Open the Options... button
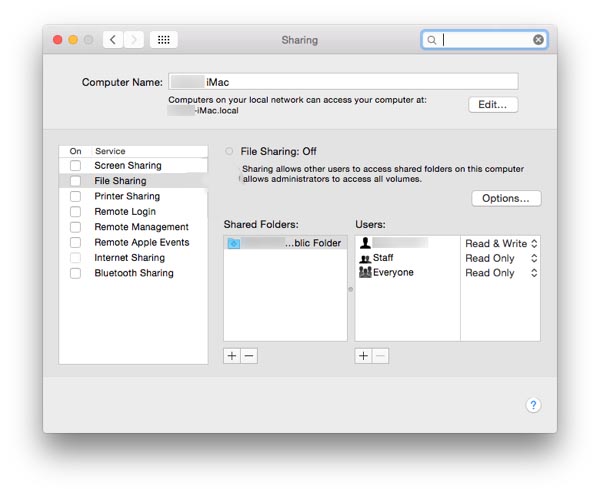The width and height of the screenshot is (600, 495). (506, 199)
